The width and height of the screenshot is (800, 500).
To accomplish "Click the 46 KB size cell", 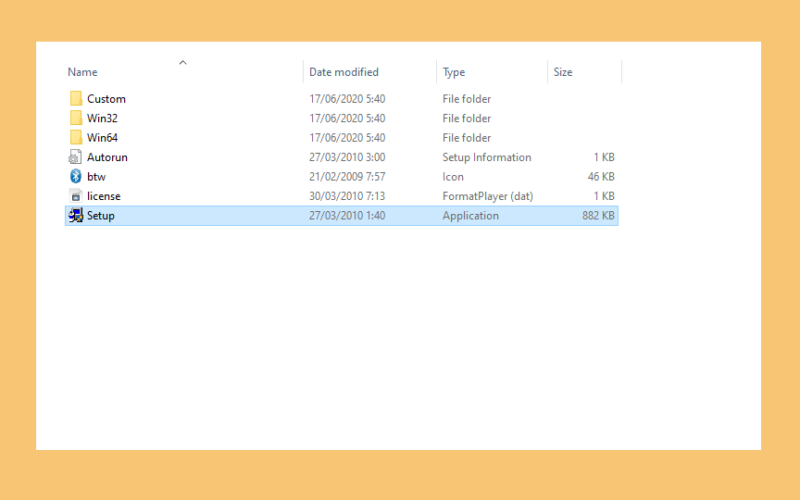I will click(601, 177).
